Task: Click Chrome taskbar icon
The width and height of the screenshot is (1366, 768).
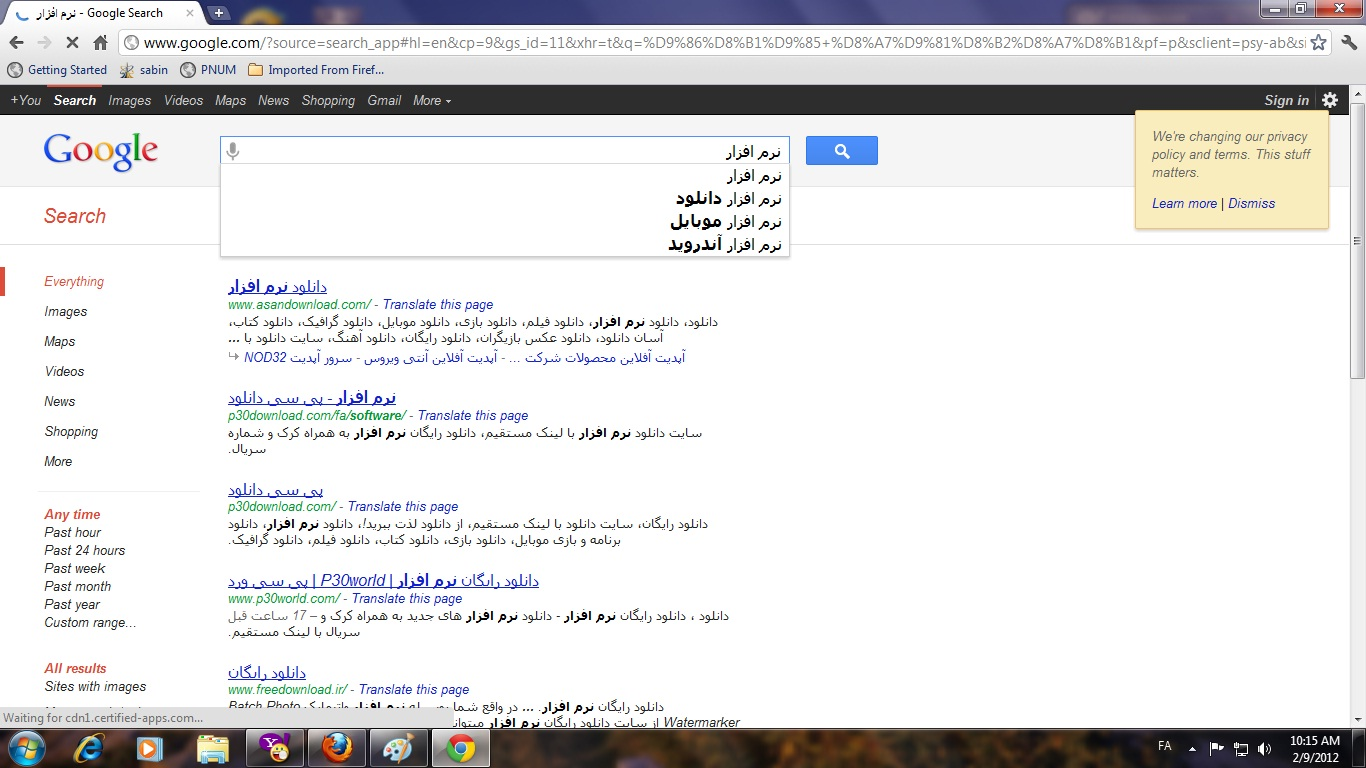Action: [x=460, y=748]
